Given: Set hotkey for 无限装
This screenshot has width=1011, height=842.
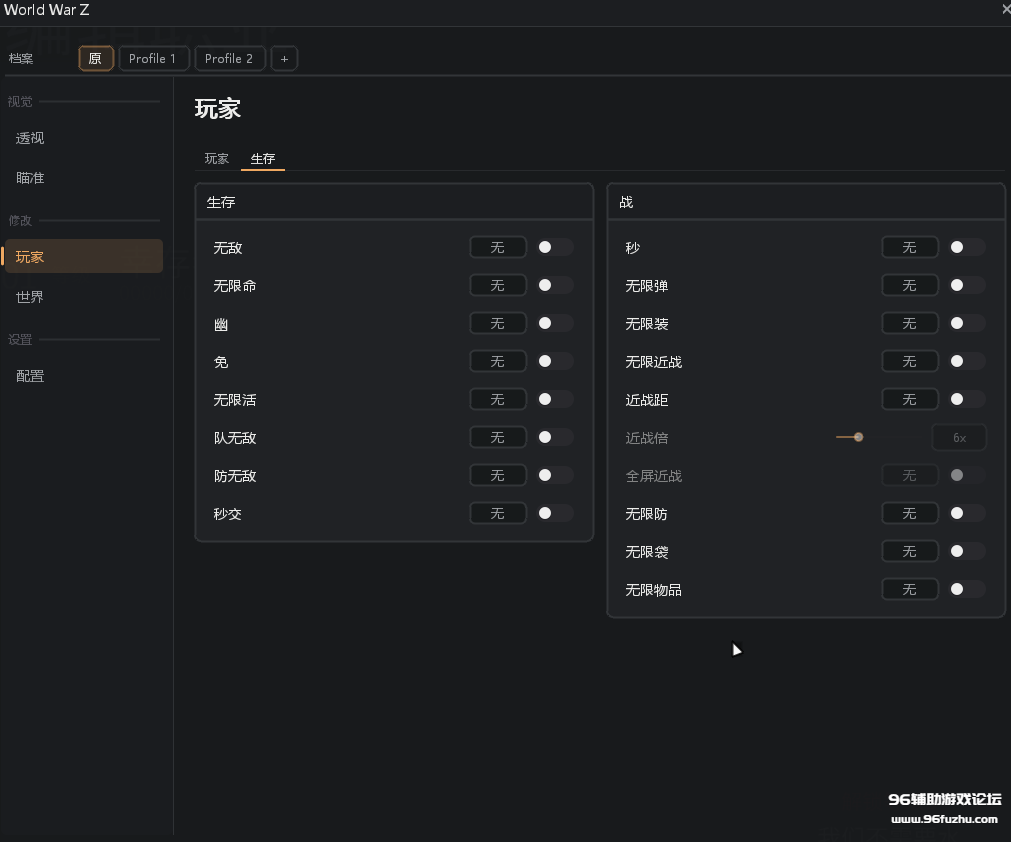Looking at the screenshot, I should click(910, 323).
